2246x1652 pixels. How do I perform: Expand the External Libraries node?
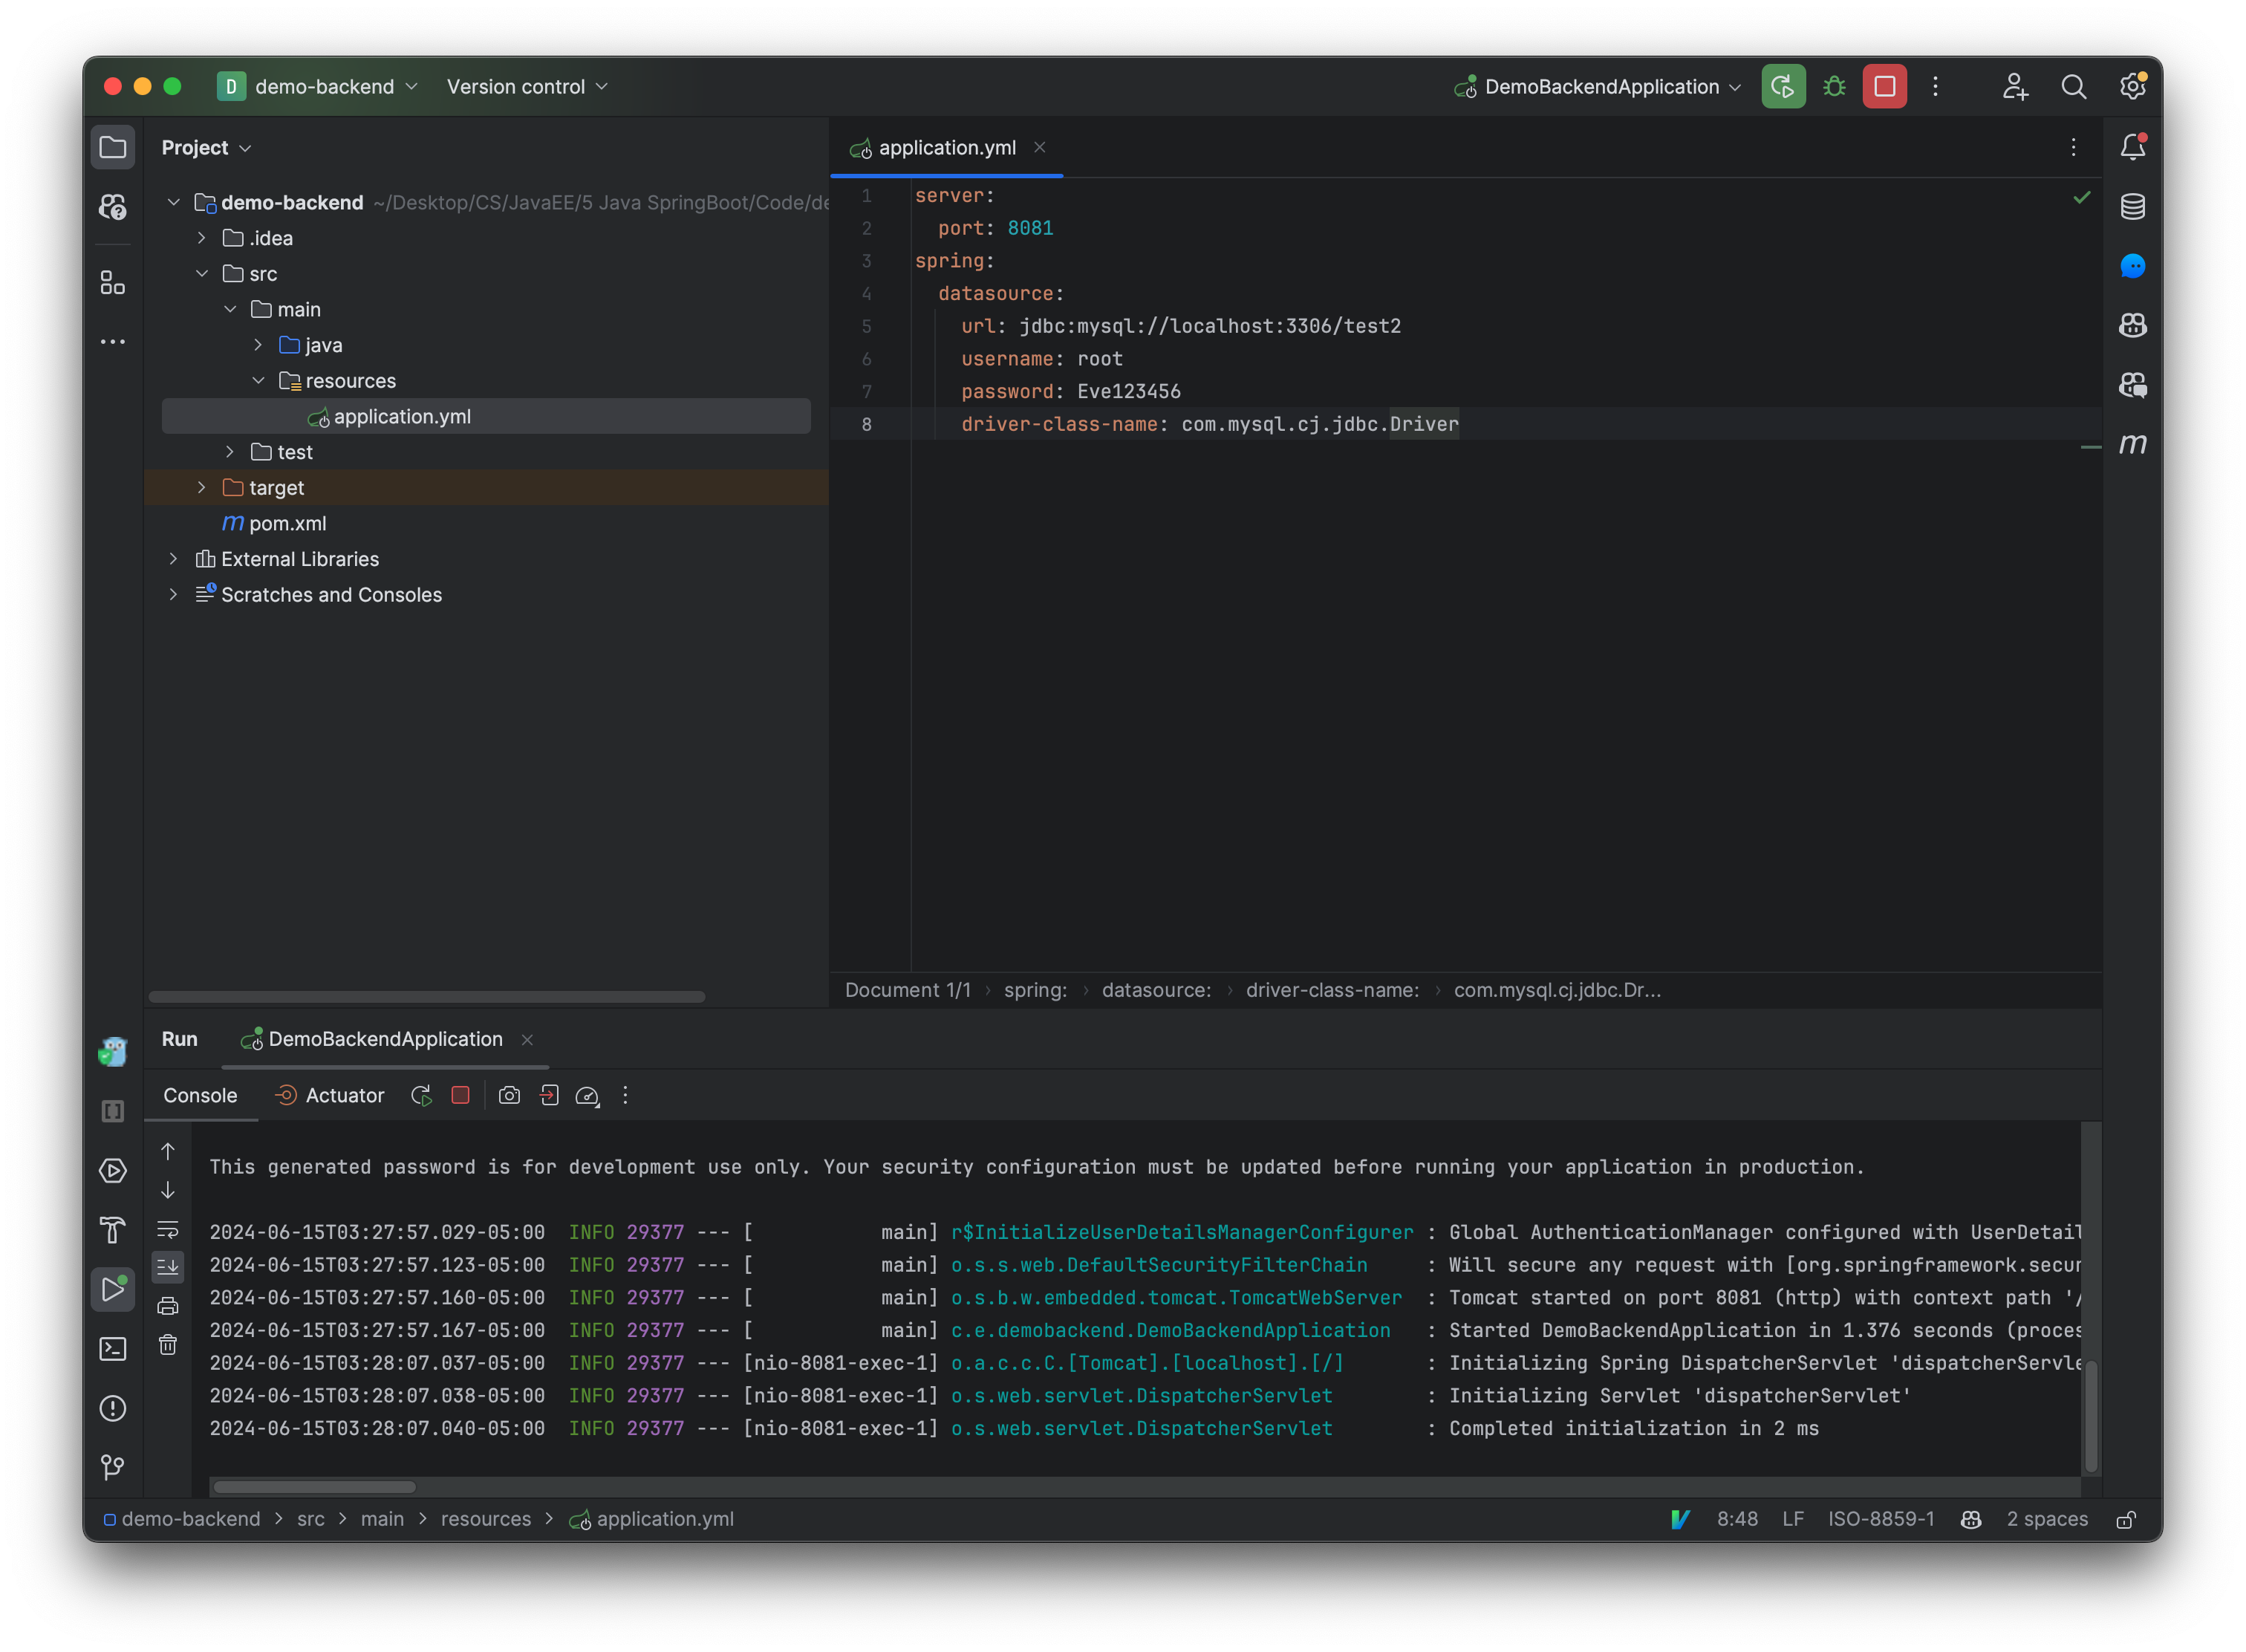pyautogui.click(x=174, y=559)
